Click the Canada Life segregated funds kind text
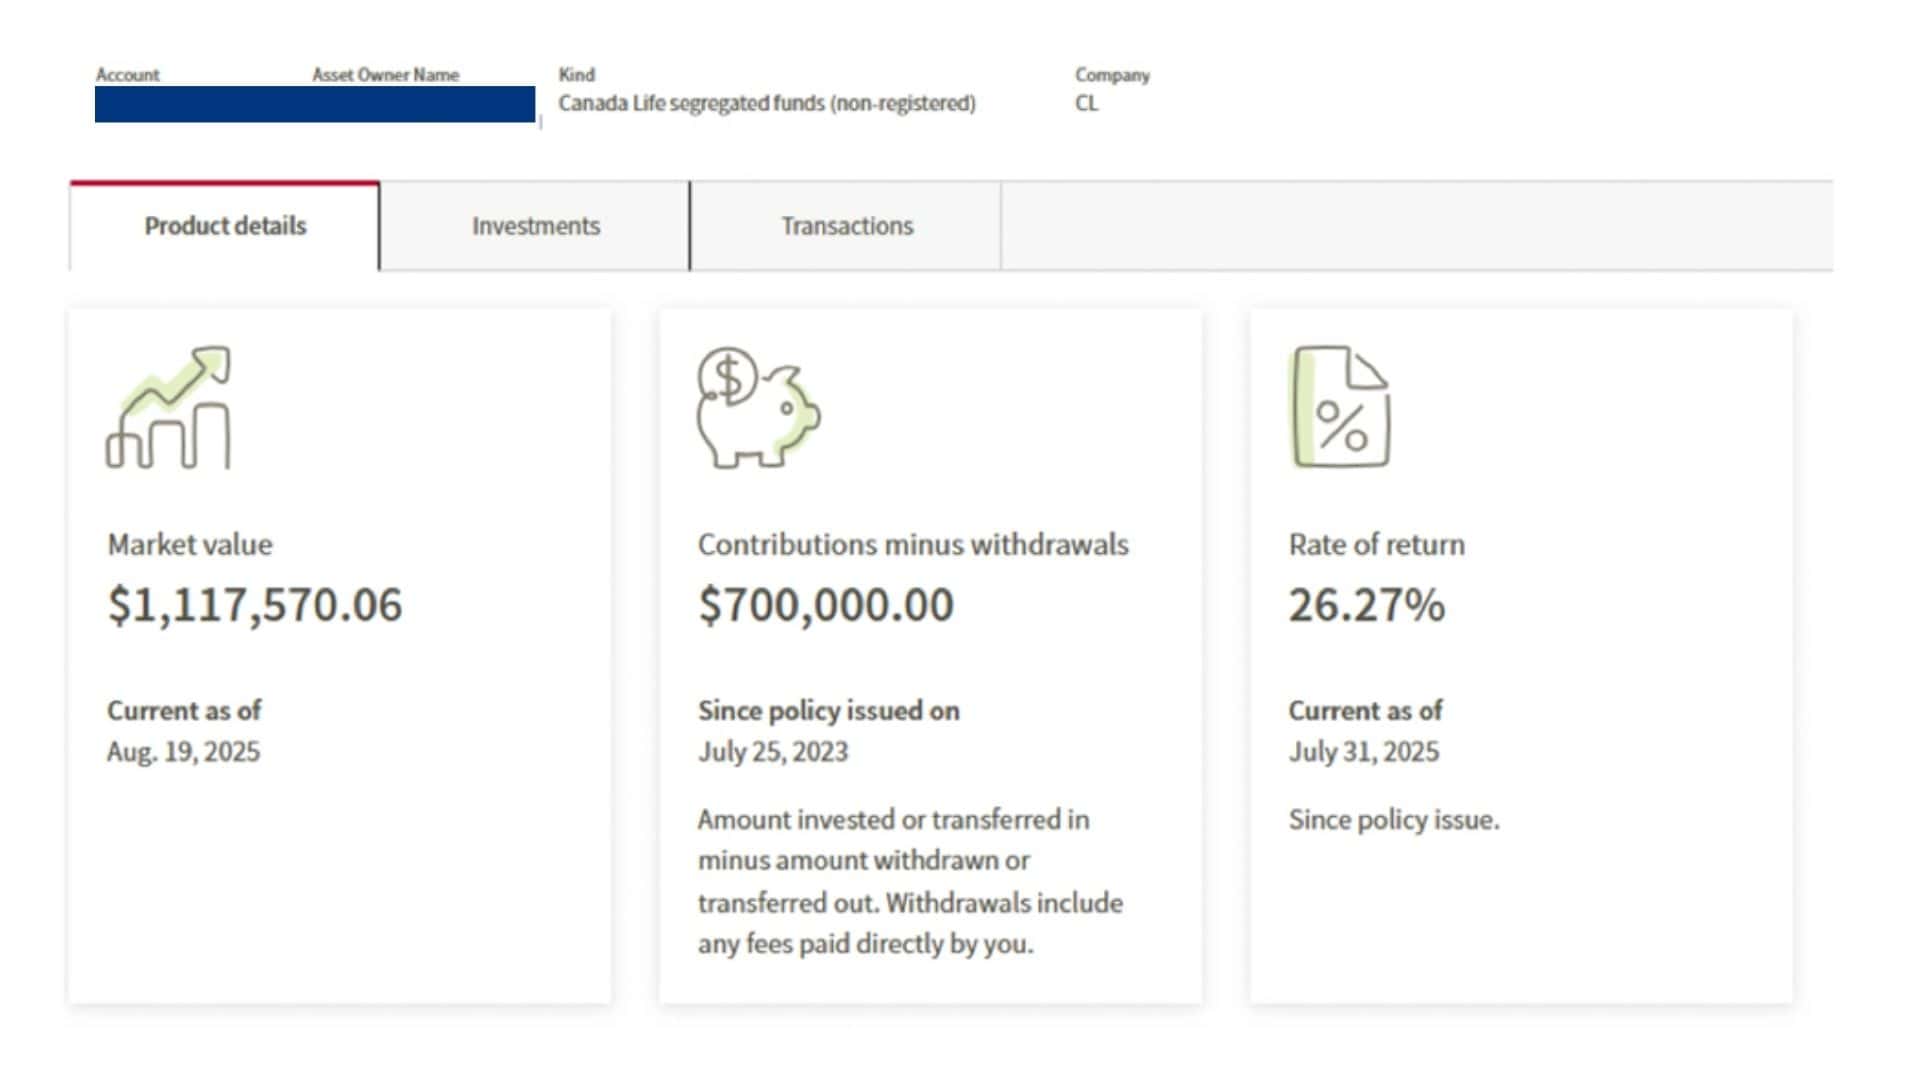Viewport: 1920px width, 1080px height. (766, 103)
